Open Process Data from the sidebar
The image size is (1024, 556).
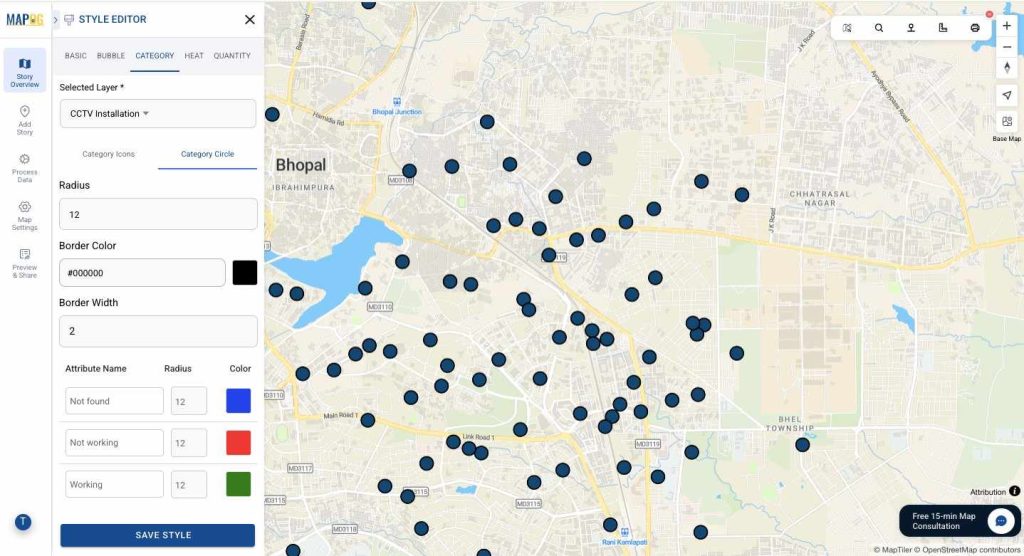tap(25, 166)
